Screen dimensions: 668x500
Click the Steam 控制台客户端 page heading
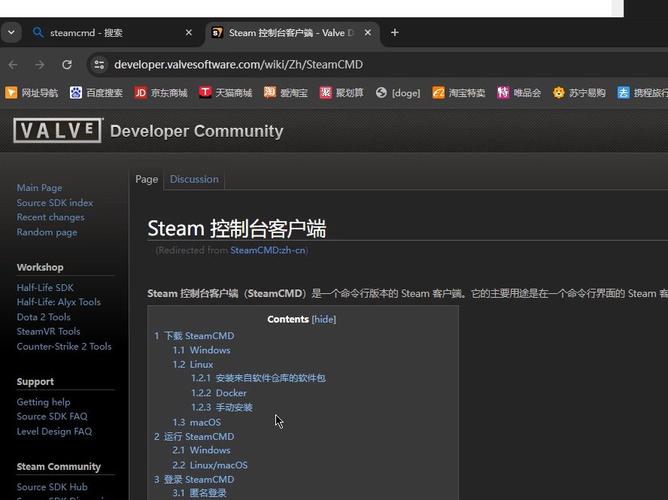click(x=237, y=229)
